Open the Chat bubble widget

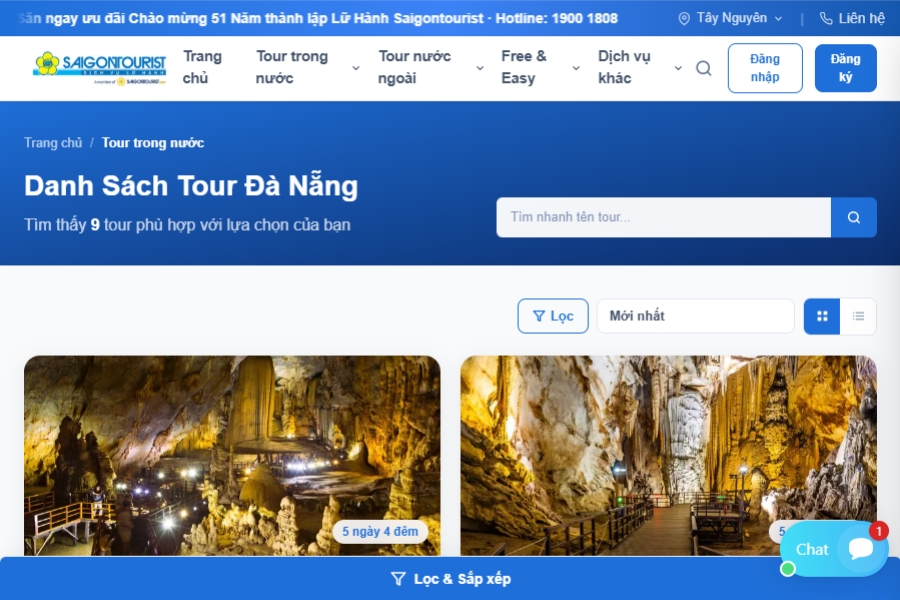pyautogui.click(x=834, y=549)
